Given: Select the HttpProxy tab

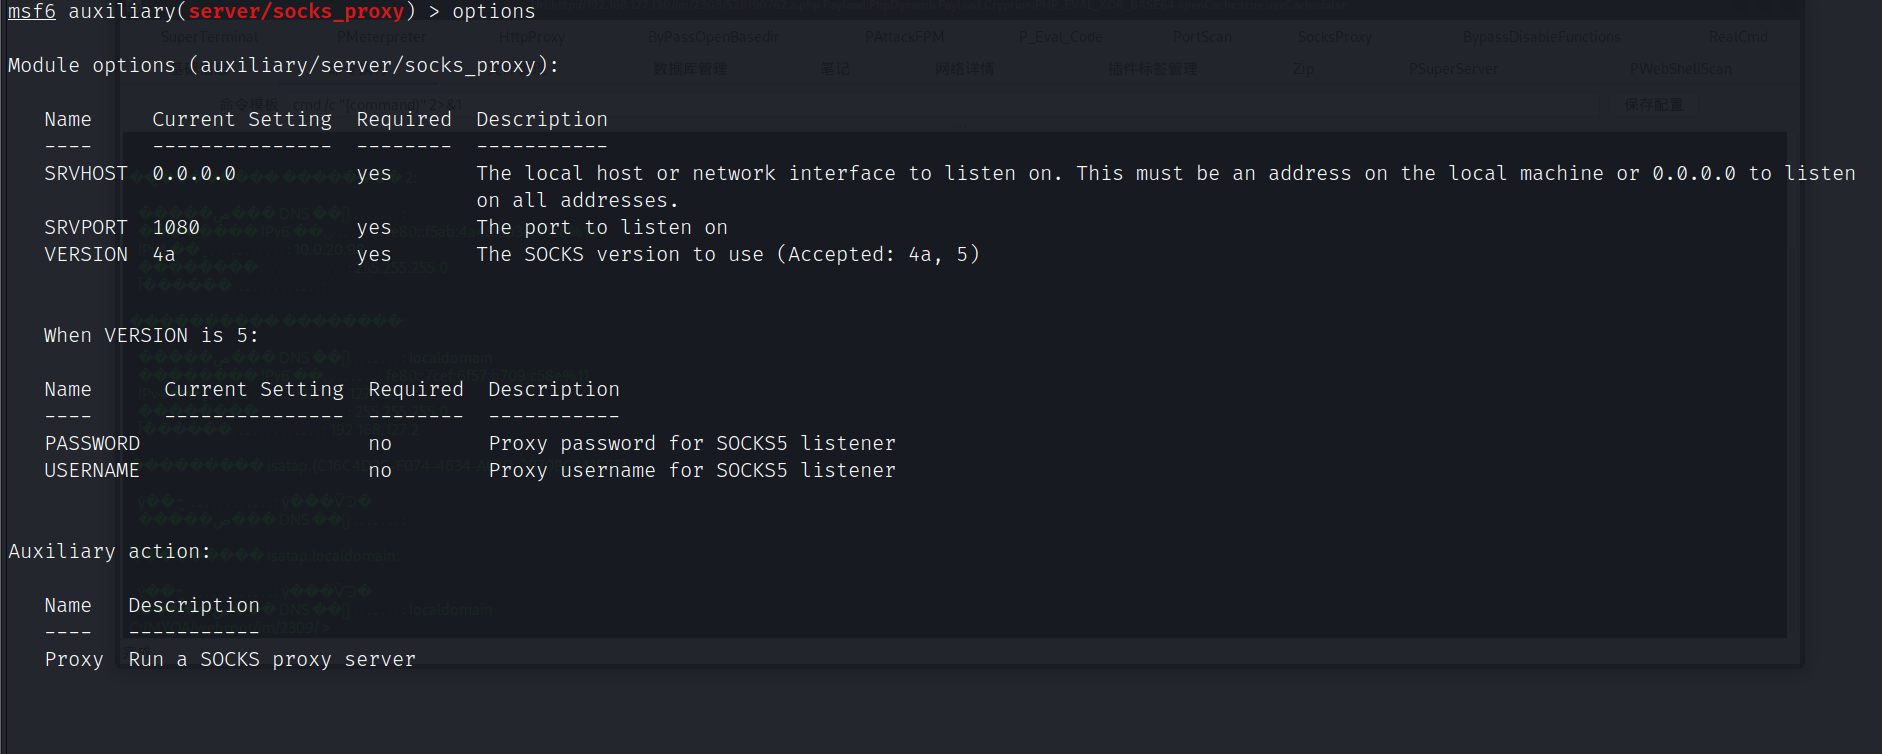Looking at the screenshot, I should [x=531, y=37].
